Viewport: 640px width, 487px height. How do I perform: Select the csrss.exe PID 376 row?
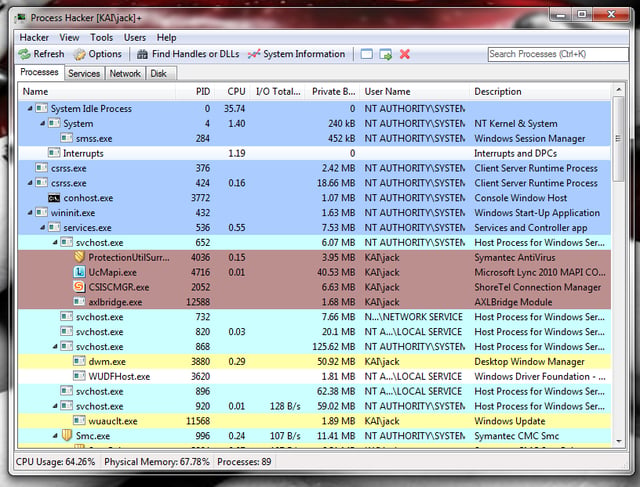point(314,168)
